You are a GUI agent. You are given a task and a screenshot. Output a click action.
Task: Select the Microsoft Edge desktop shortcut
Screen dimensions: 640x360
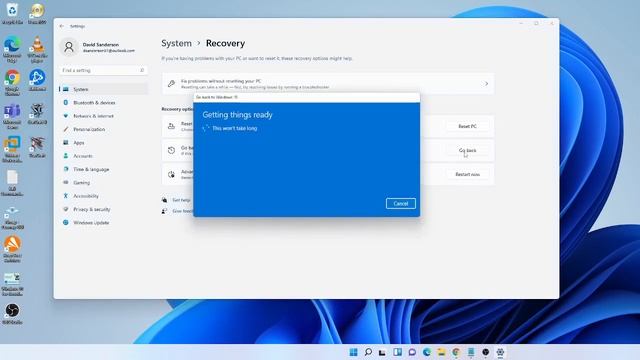point(12,48)
